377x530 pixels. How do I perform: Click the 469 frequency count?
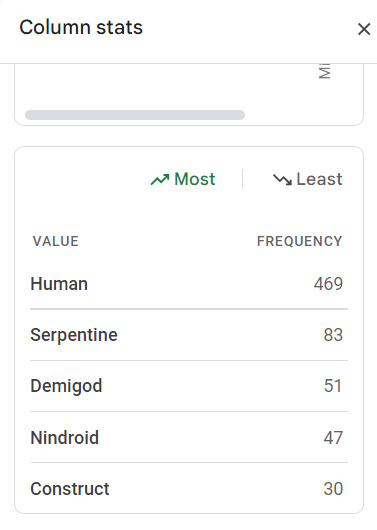tap(328, 284)
